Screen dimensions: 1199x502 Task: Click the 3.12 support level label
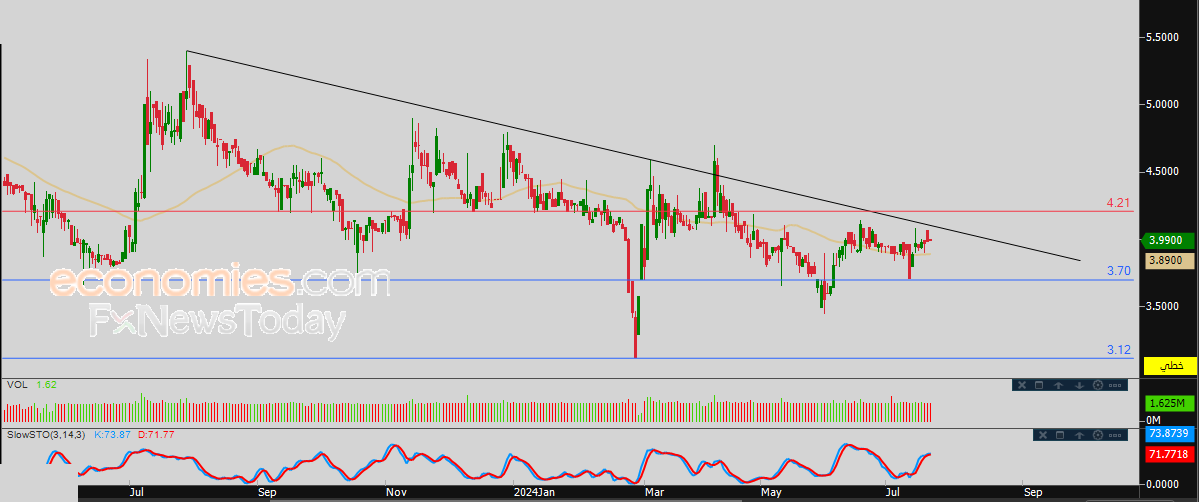tap(1119, 350)
